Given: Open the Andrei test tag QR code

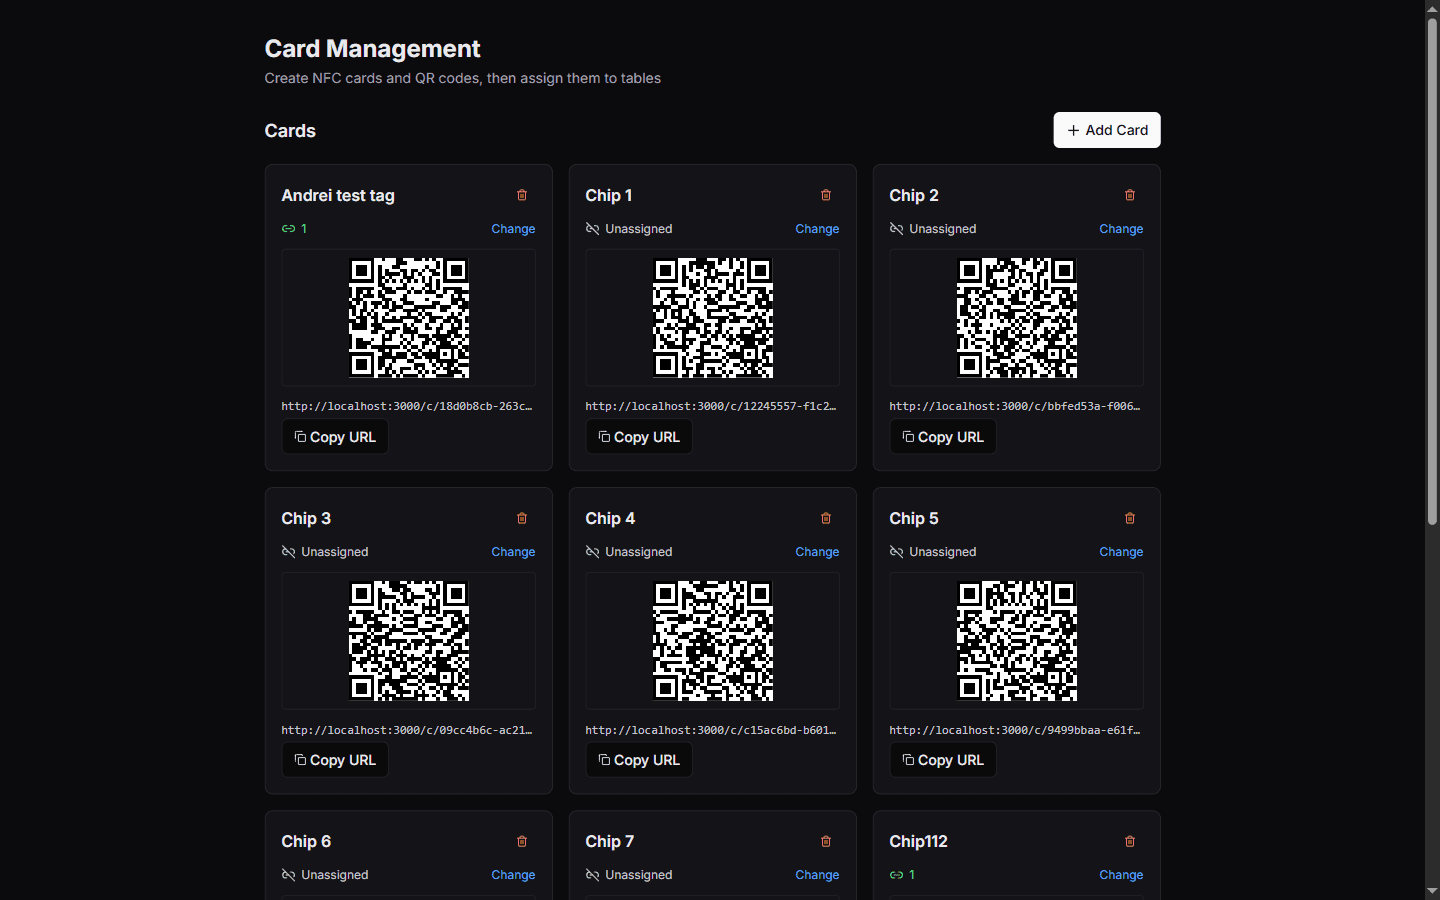Looking at the screenshot, I should (x=409, y=318).
